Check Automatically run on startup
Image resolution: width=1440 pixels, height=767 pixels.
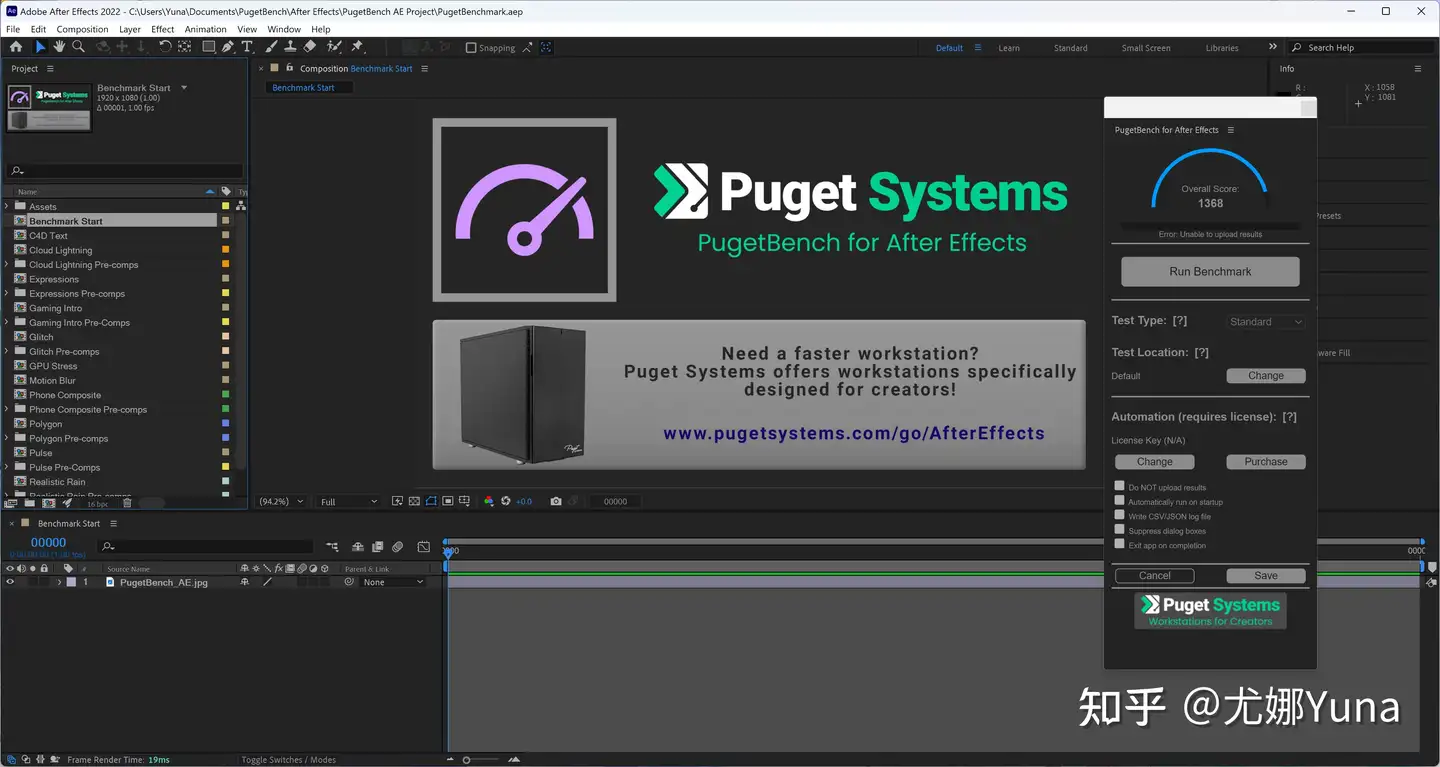(1120, 500)
